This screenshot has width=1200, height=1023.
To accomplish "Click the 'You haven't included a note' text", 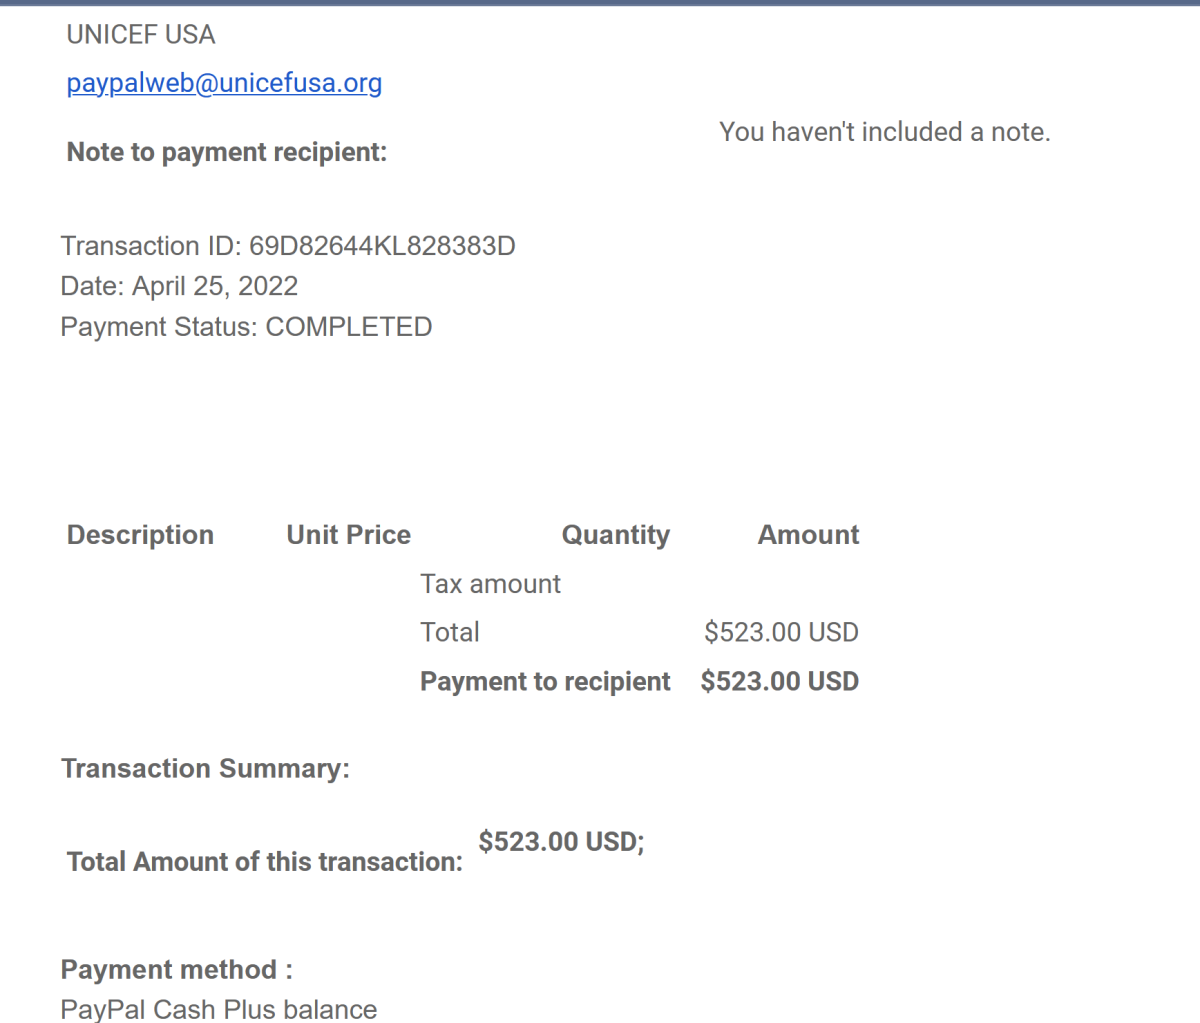I will click(885, 132).
